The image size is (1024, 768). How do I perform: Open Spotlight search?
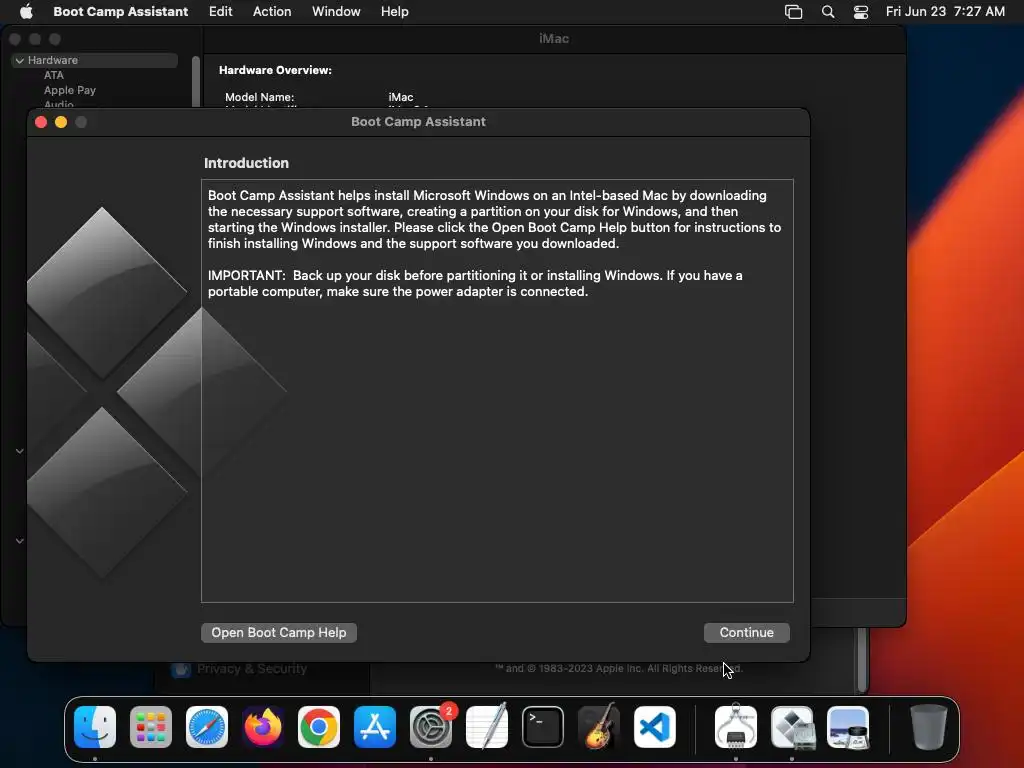click(828, 12)
